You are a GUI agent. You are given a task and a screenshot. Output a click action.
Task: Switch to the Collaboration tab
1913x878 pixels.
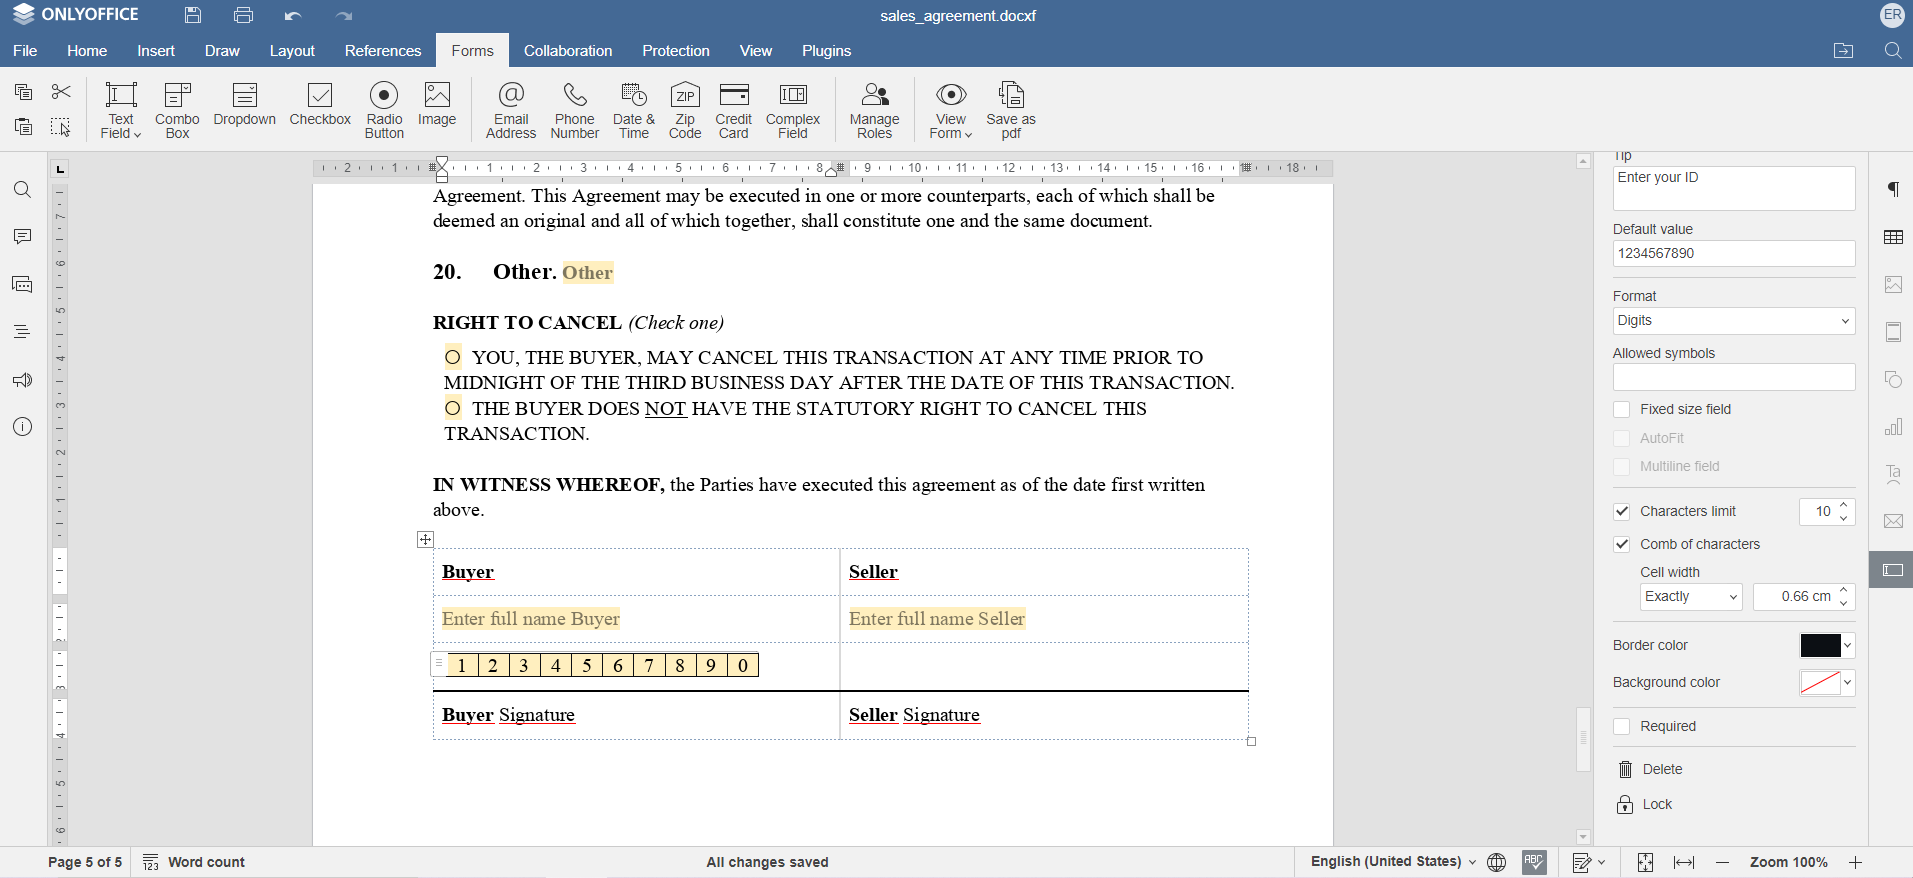[567, 51]
